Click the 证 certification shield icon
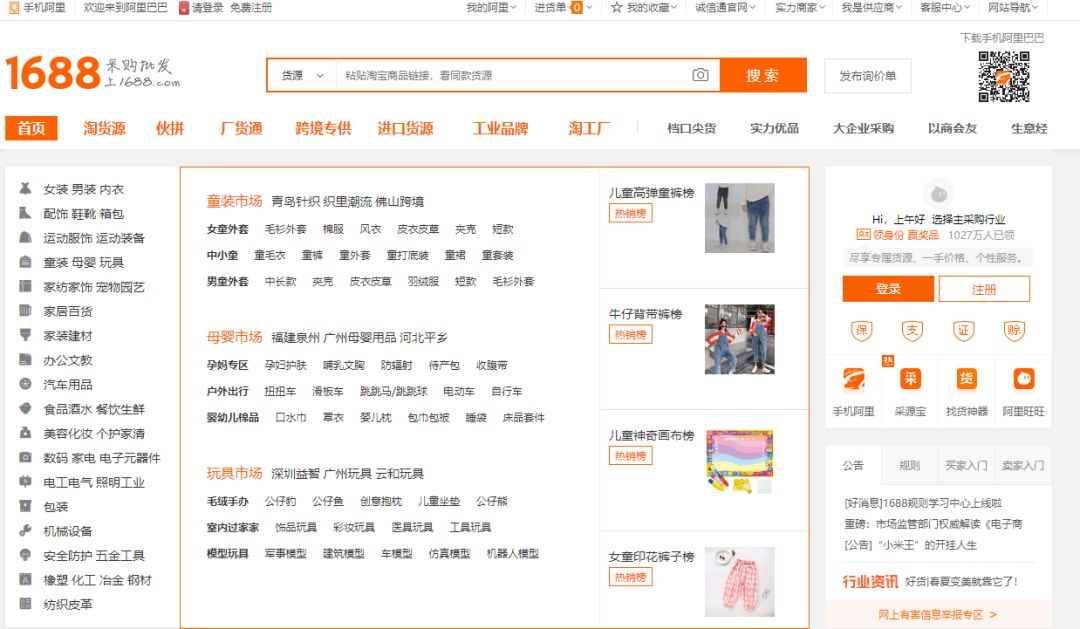The height and width of the screenshot is (629, 1080). (x=964, y=330)
